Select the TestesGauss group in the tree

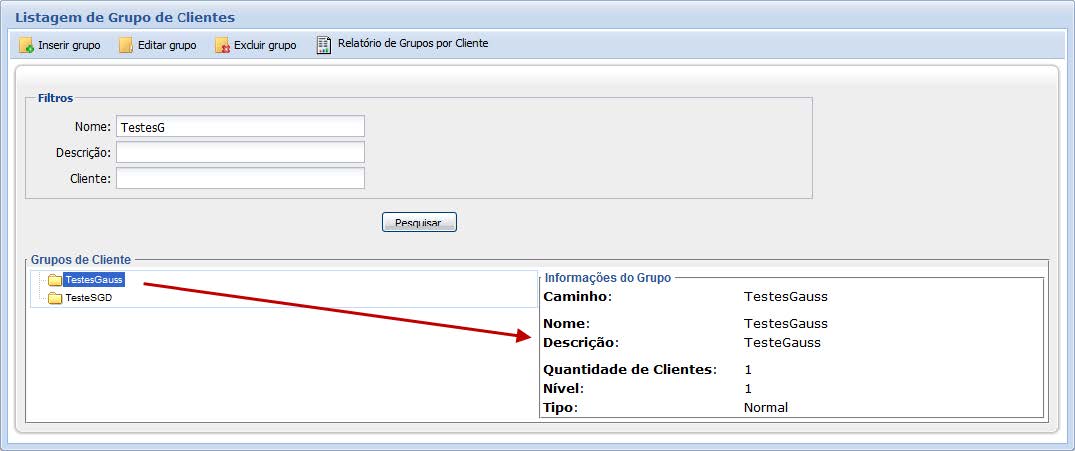pyautogui.click(x=93, y=280)
